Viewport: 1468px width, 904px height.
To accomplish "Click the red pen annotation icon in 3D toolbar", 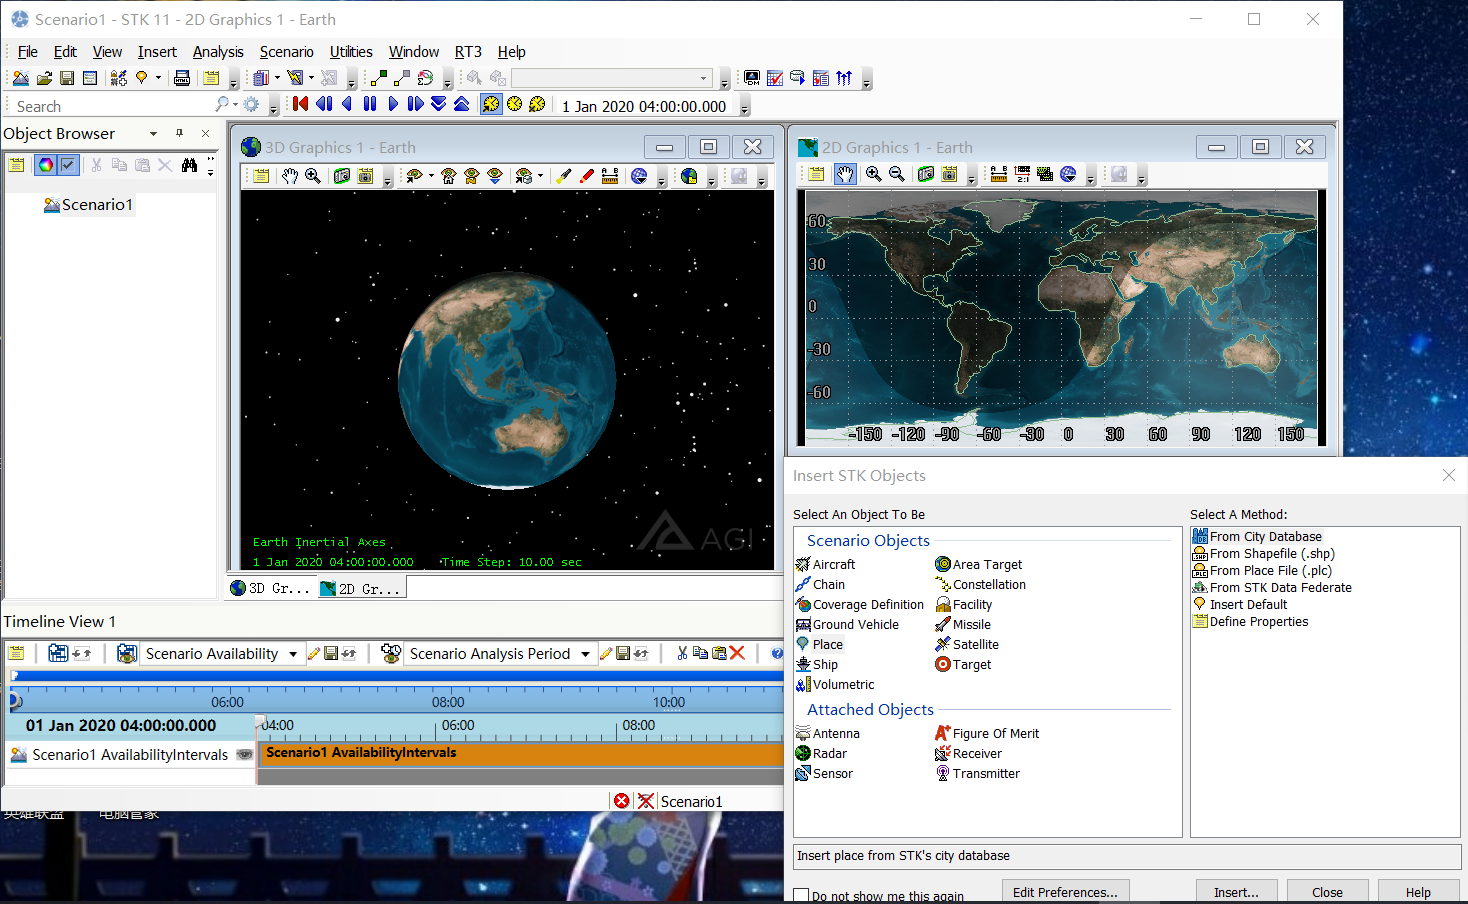I will coord(587,176).
